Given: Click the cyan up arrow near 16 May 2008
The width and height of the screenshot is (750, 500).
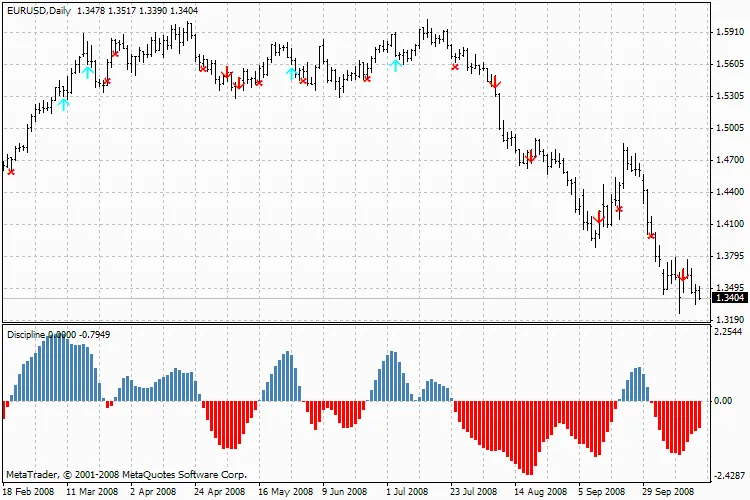Looking at the screenshot, I should (292, 73).
